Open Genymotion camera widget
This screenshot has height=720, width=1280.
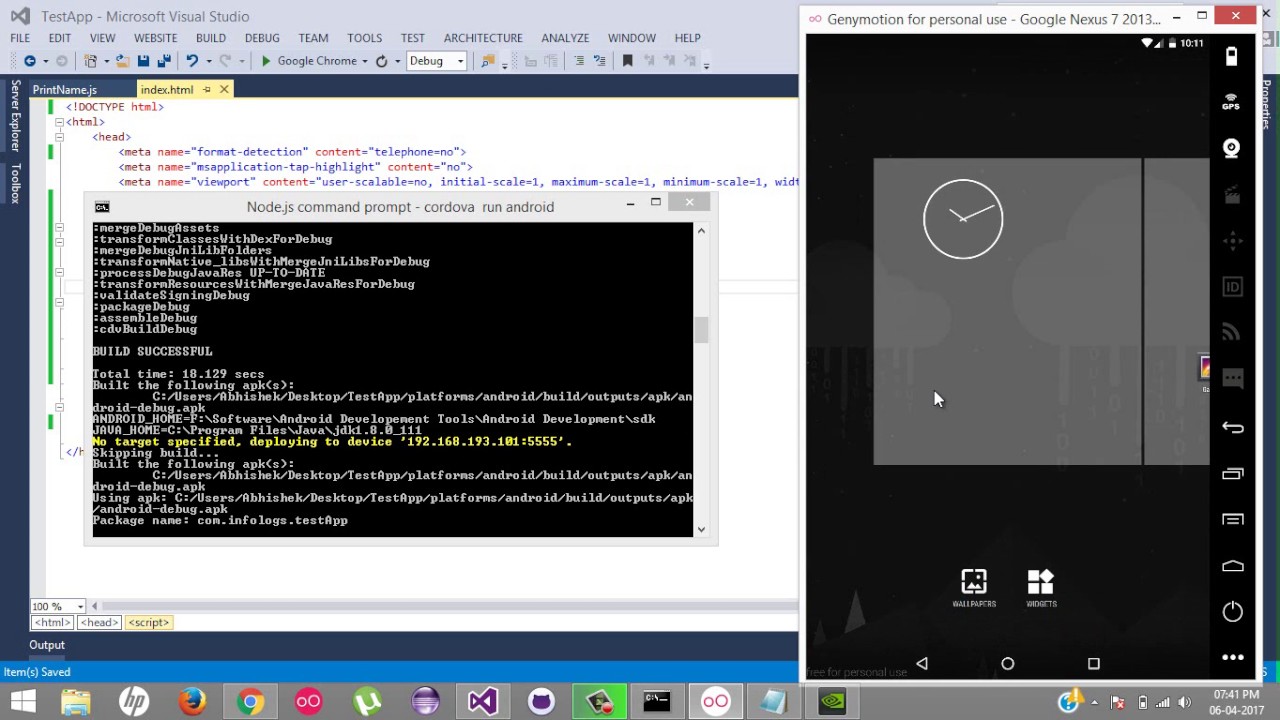tap(1232, 149)
